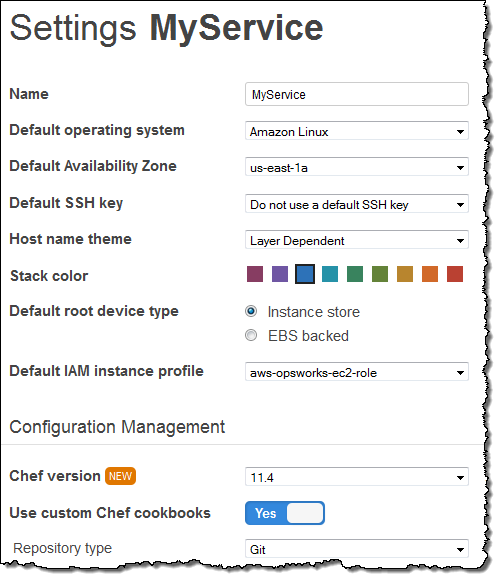Click the Name input field containing MyService
Image resolution: width=500 pixels, height=579 pixels.
coord(356,94)
